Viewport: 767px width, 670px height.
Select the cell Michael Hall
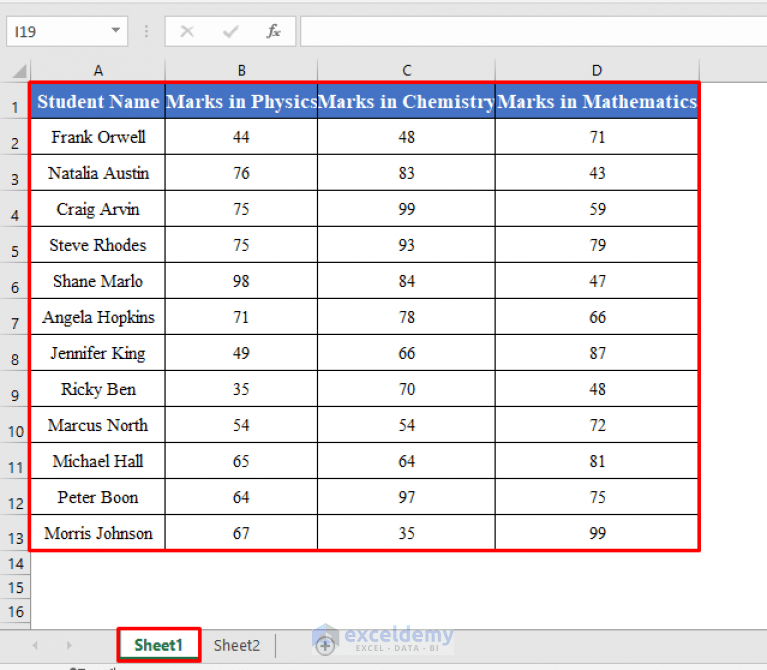click(98, 461)
